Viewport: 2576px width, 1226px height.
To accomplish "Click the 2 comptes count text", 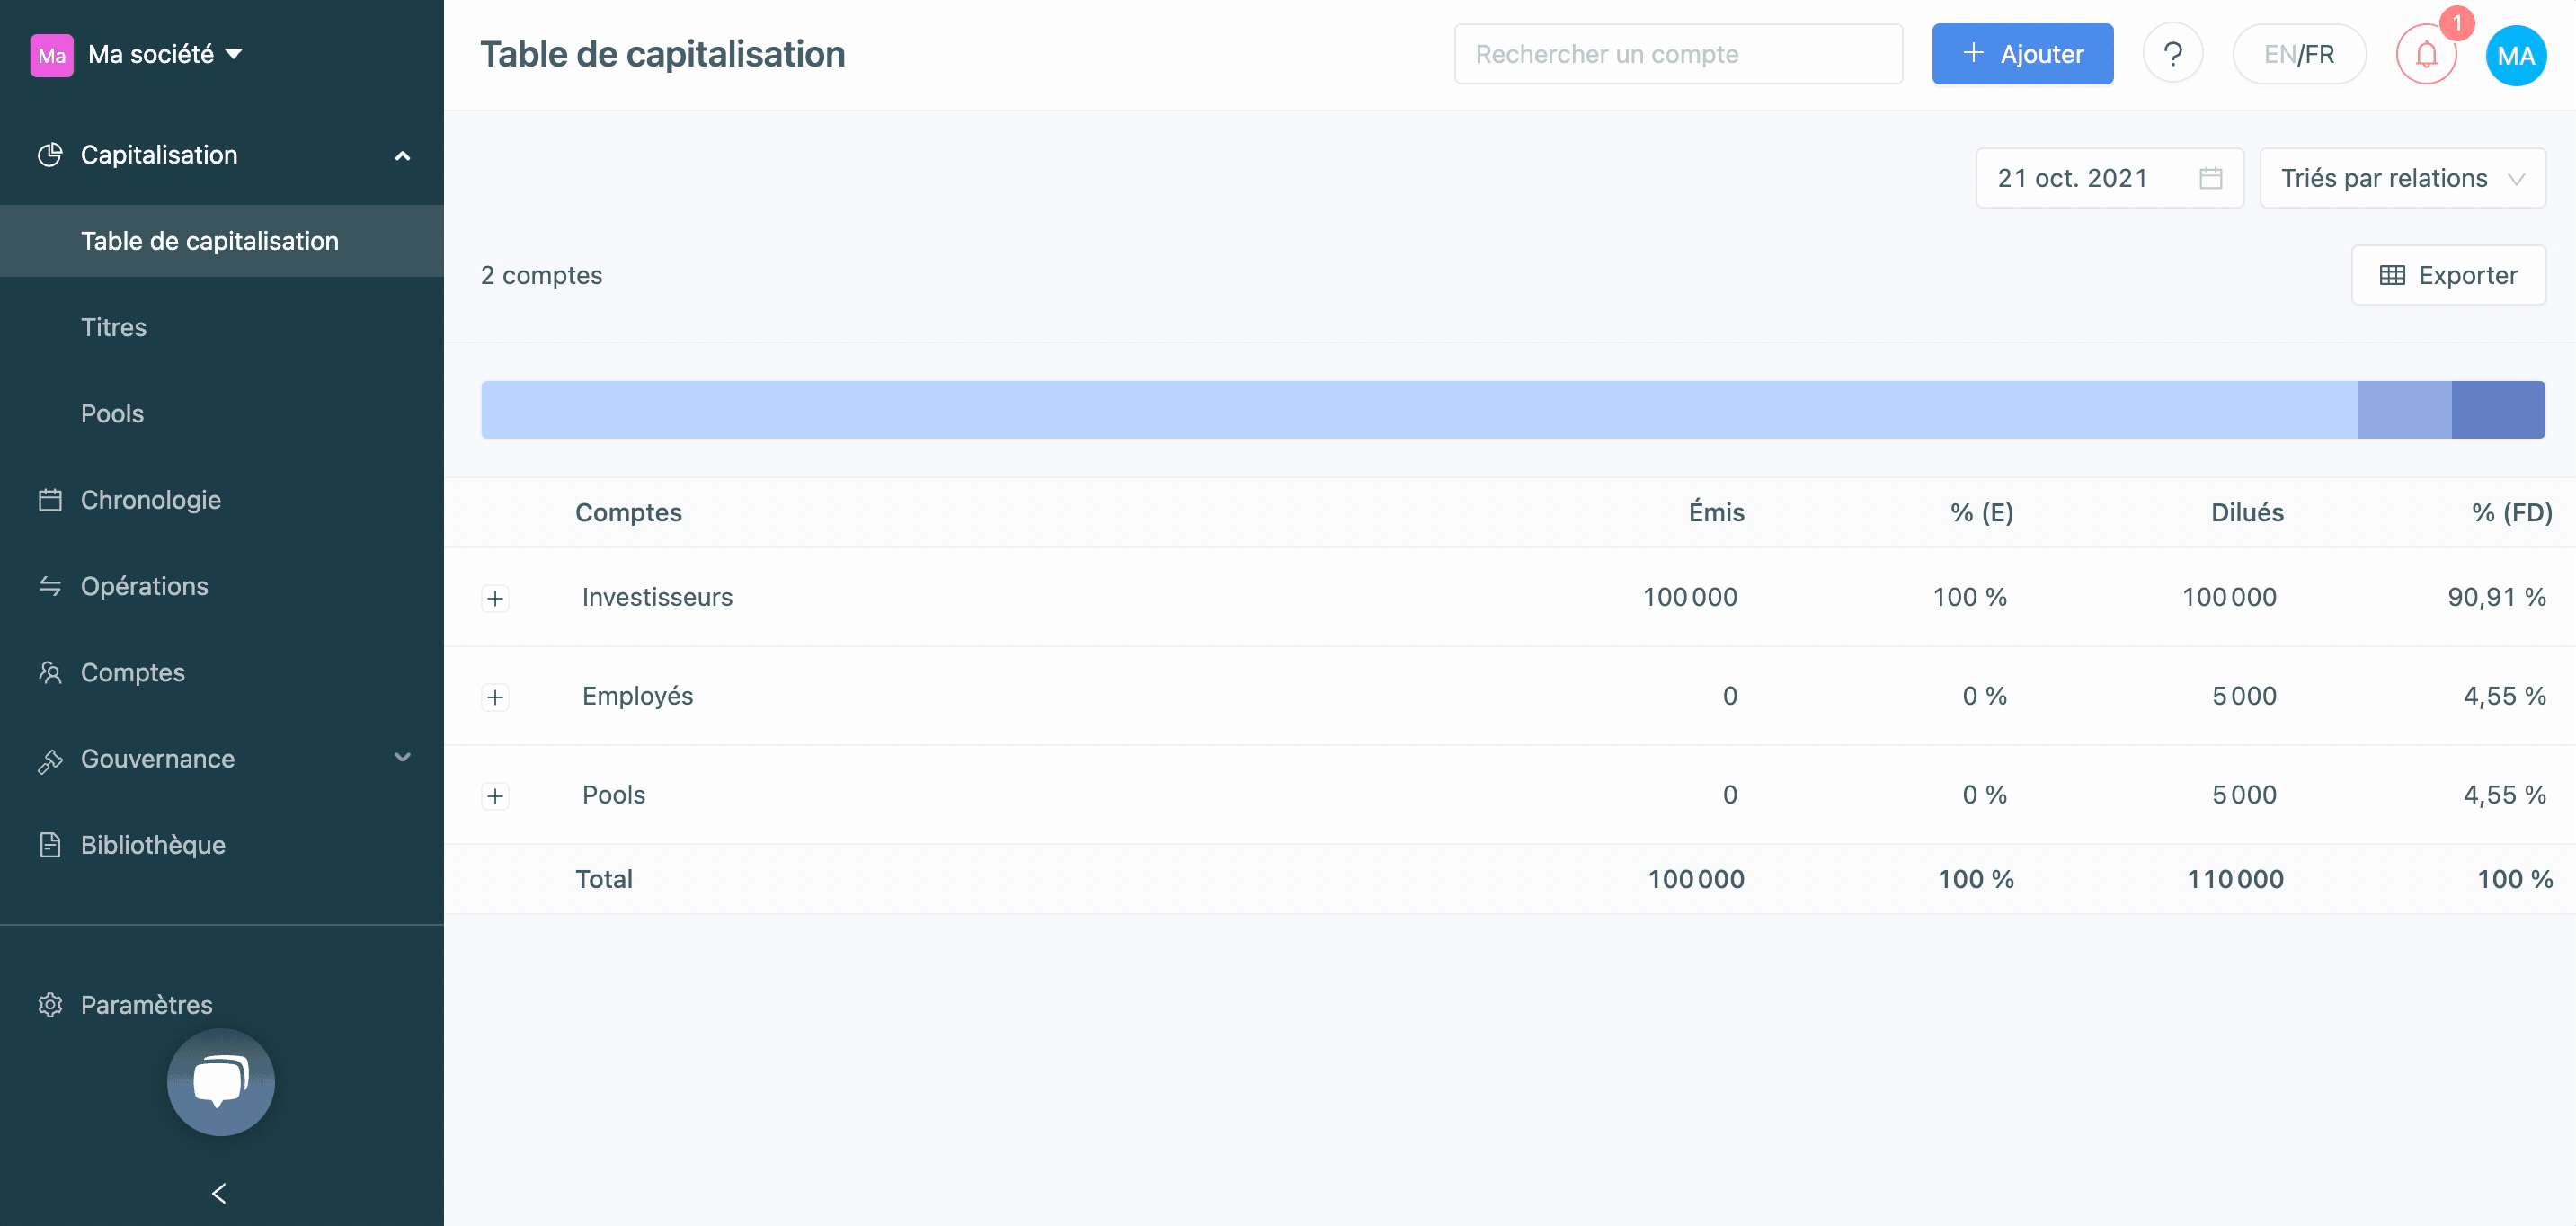I will (541, 275).
